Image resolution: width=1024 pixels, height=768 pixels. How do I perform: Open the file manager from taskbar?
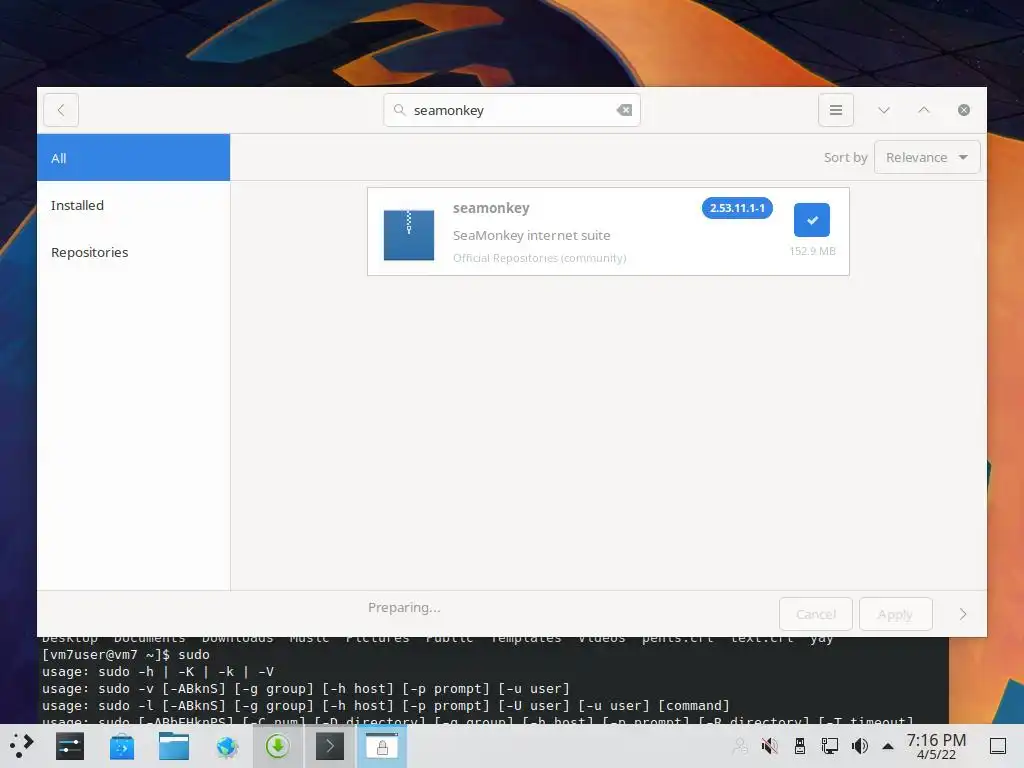[174, 746]
